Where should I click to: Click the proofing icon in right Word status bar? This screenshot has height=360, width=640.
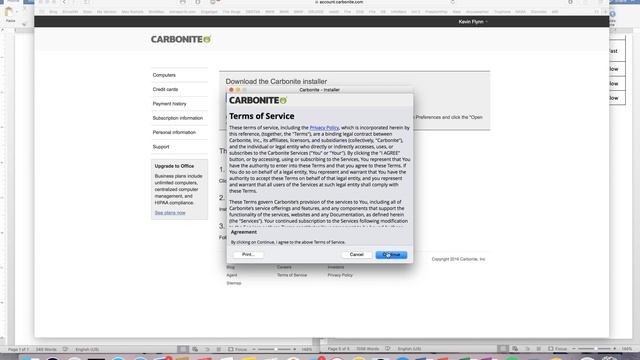click(387, 349)
